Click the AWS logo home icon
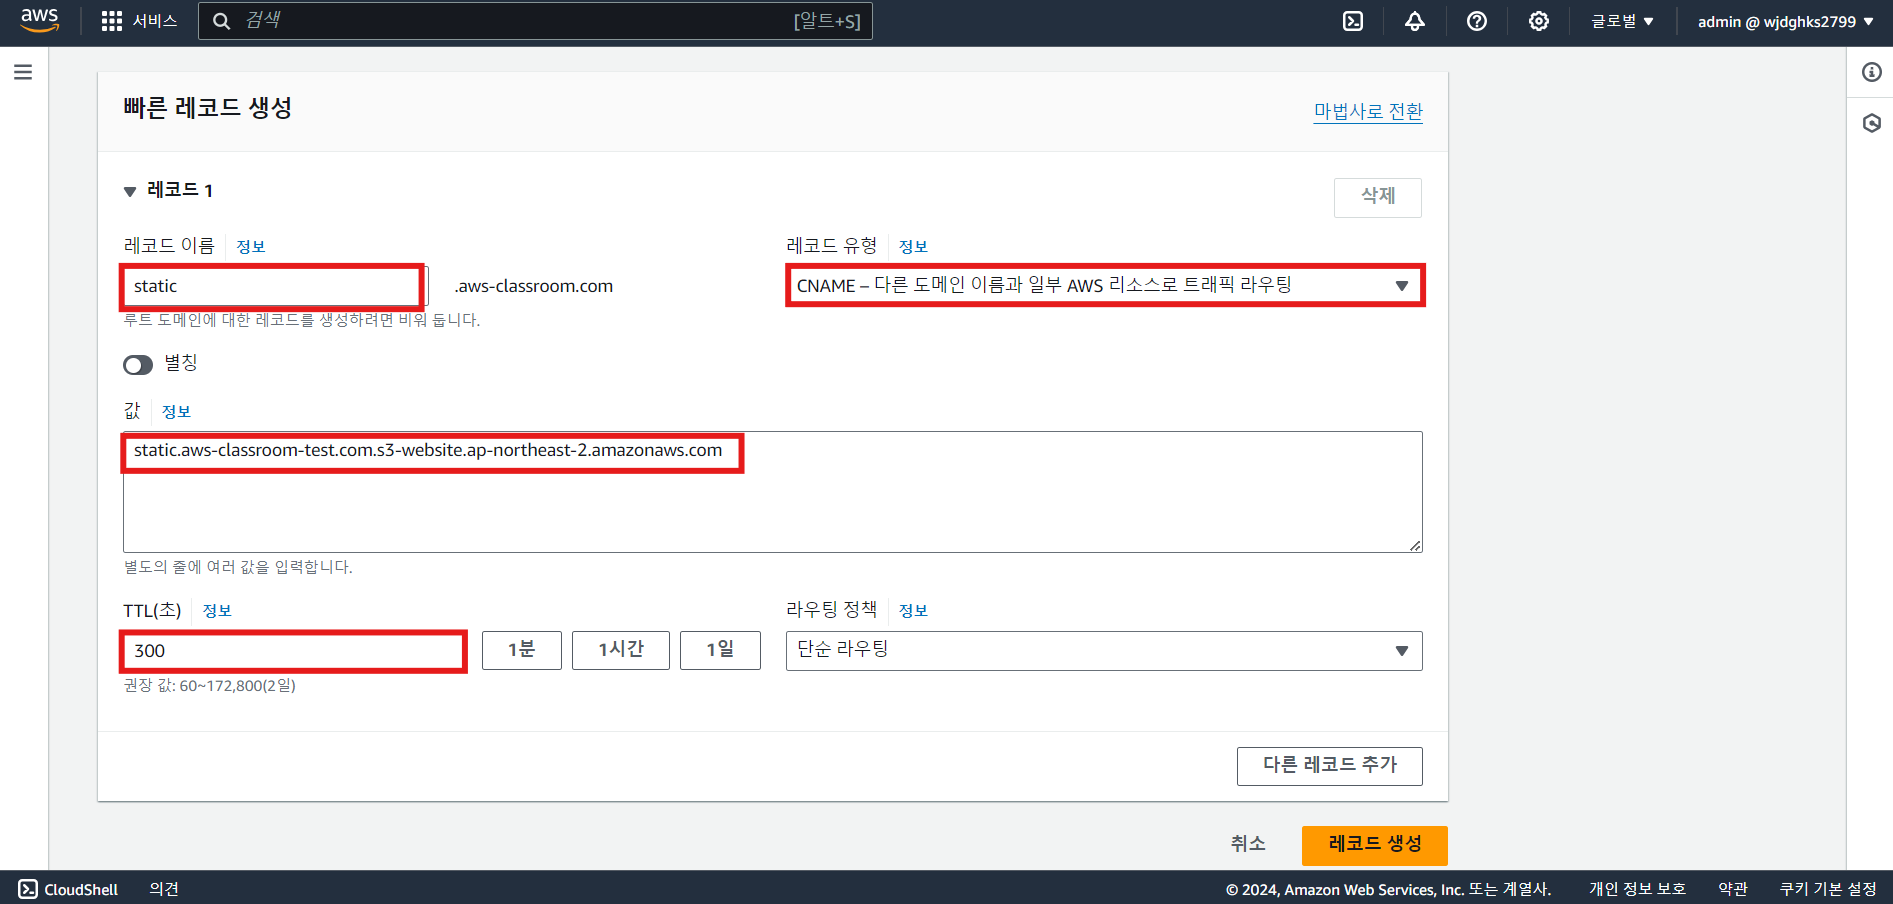The image size is (1893, 904). pos(40,21)
